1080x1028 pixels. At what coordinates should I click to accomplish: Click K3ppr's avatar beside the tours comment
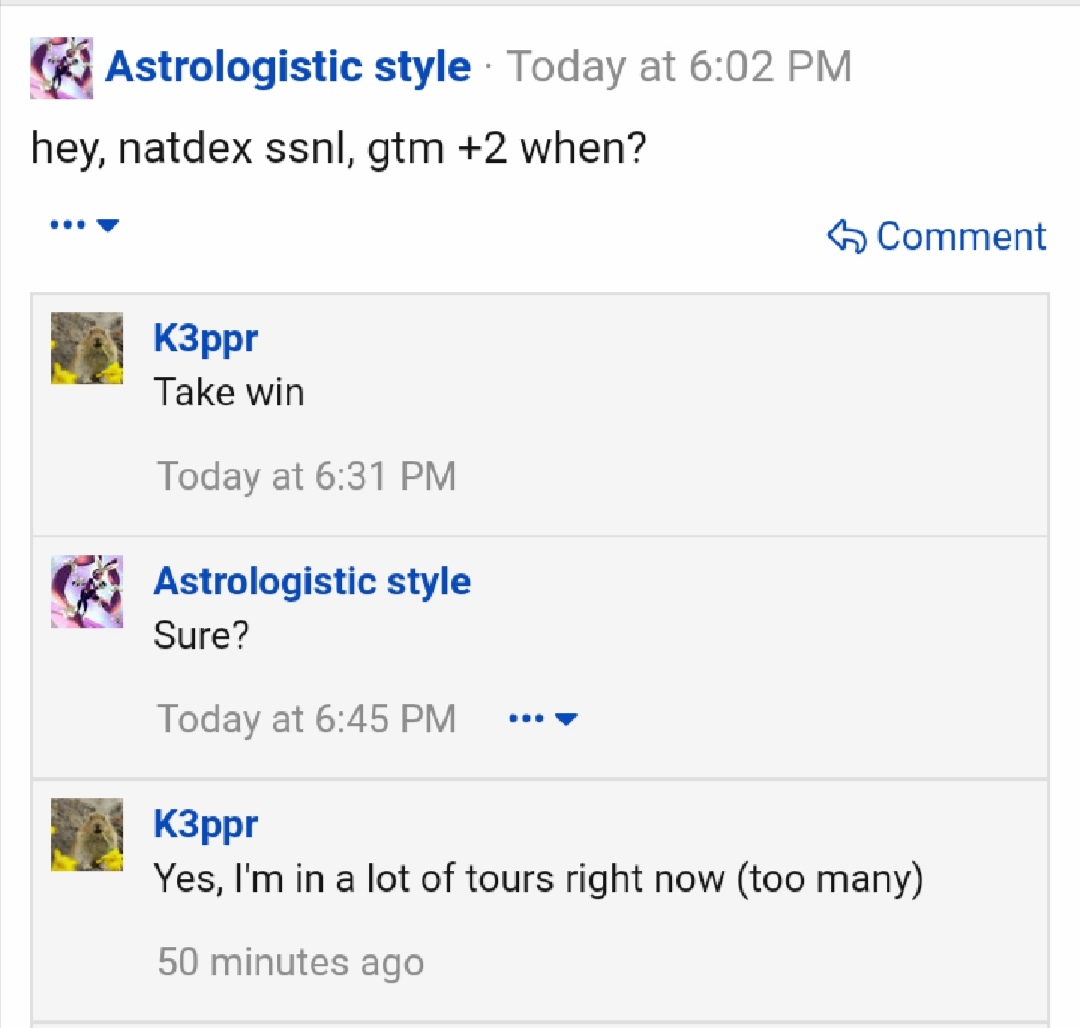pyautogui.click(x=87, y=835)
